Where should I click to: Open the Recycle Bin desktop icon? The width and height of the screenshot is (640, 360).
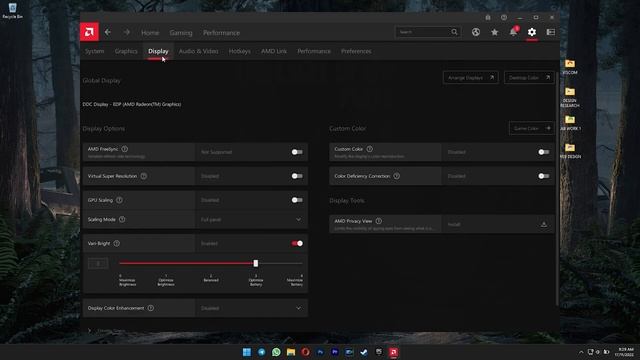point(12,11)
